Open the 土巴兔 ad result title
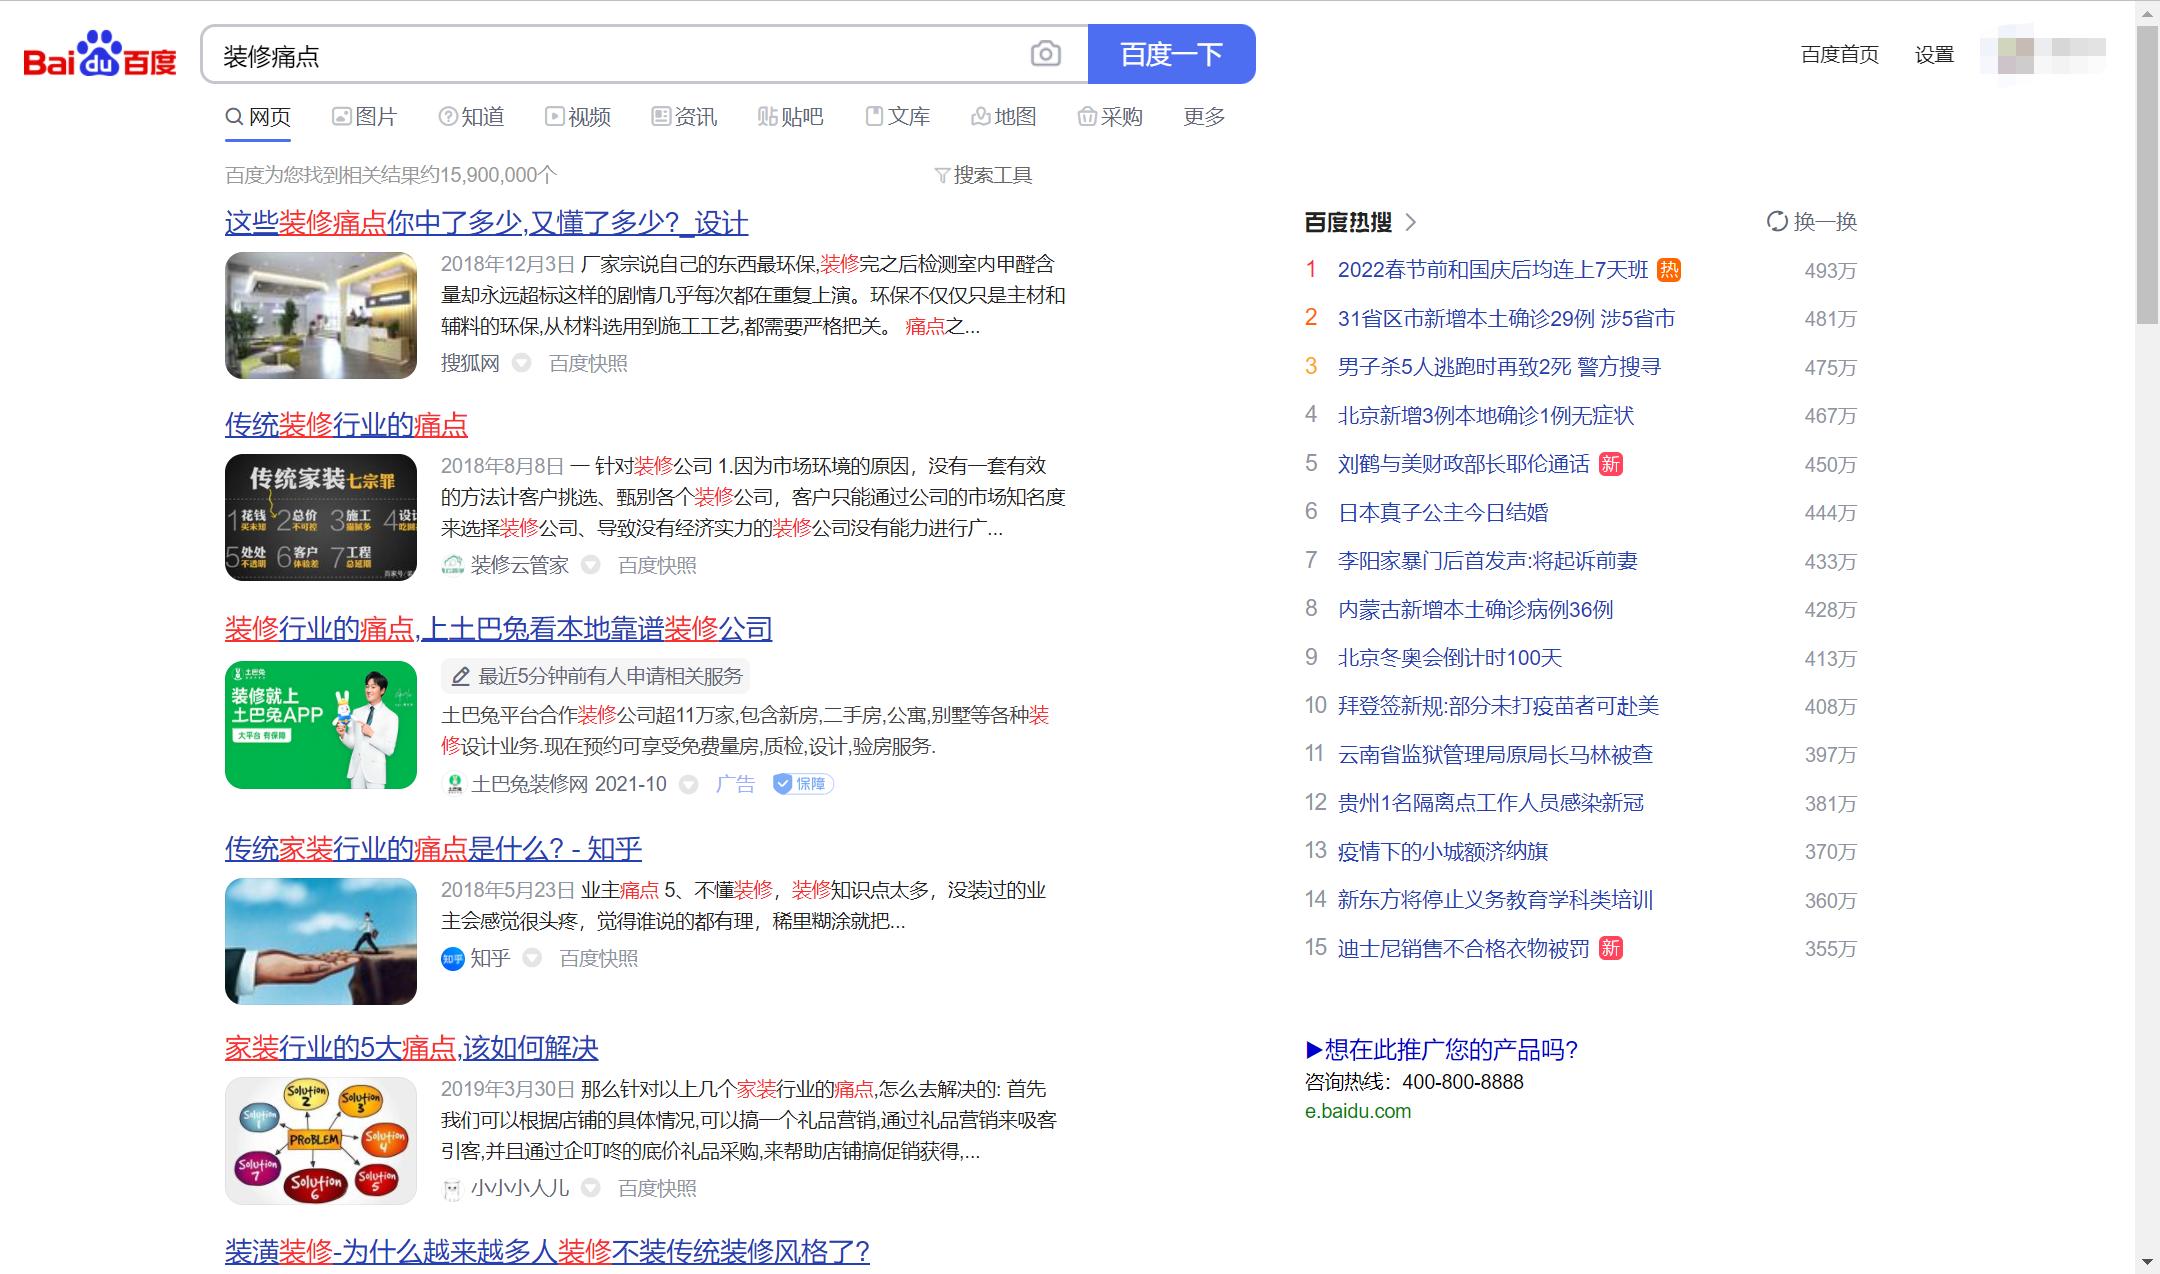This screenshot has width=2160, height=1274. (498, 629)
